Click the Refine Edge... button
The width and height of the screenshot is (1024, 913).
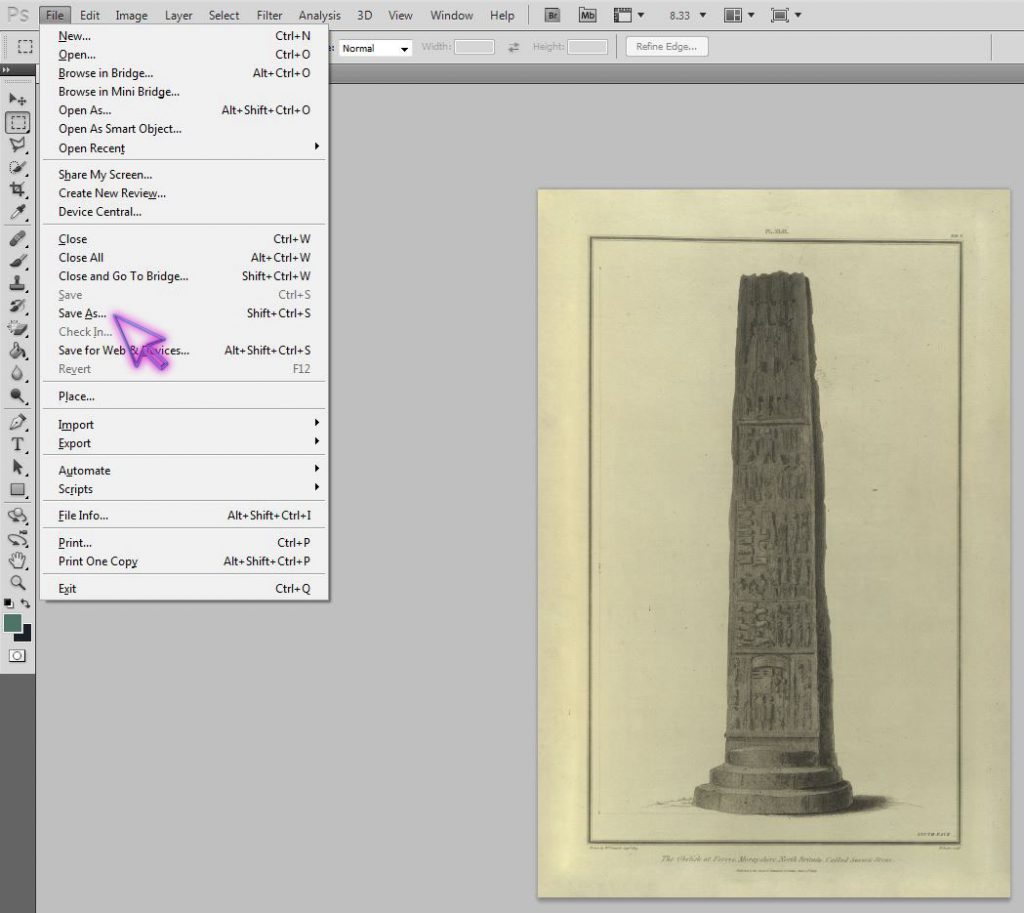tap(667, 47)
